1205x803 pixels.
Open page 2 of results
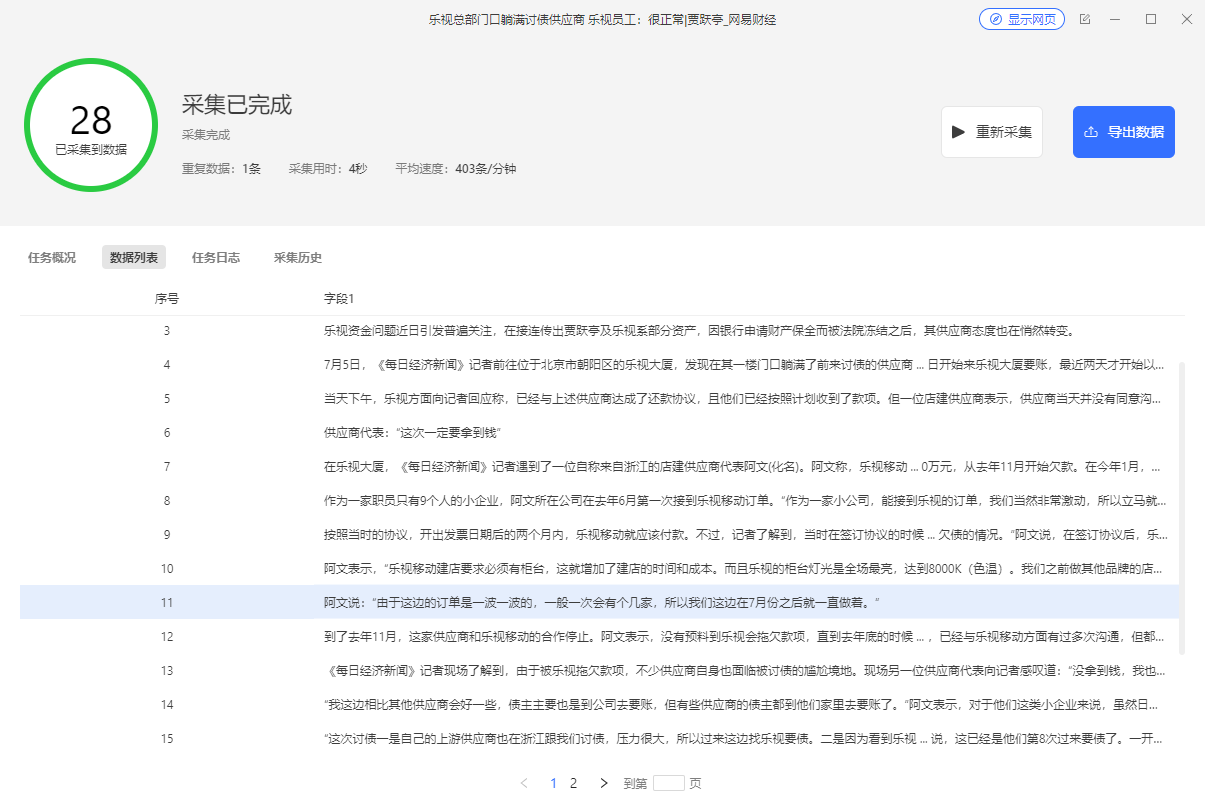click(x=573, y=783)
